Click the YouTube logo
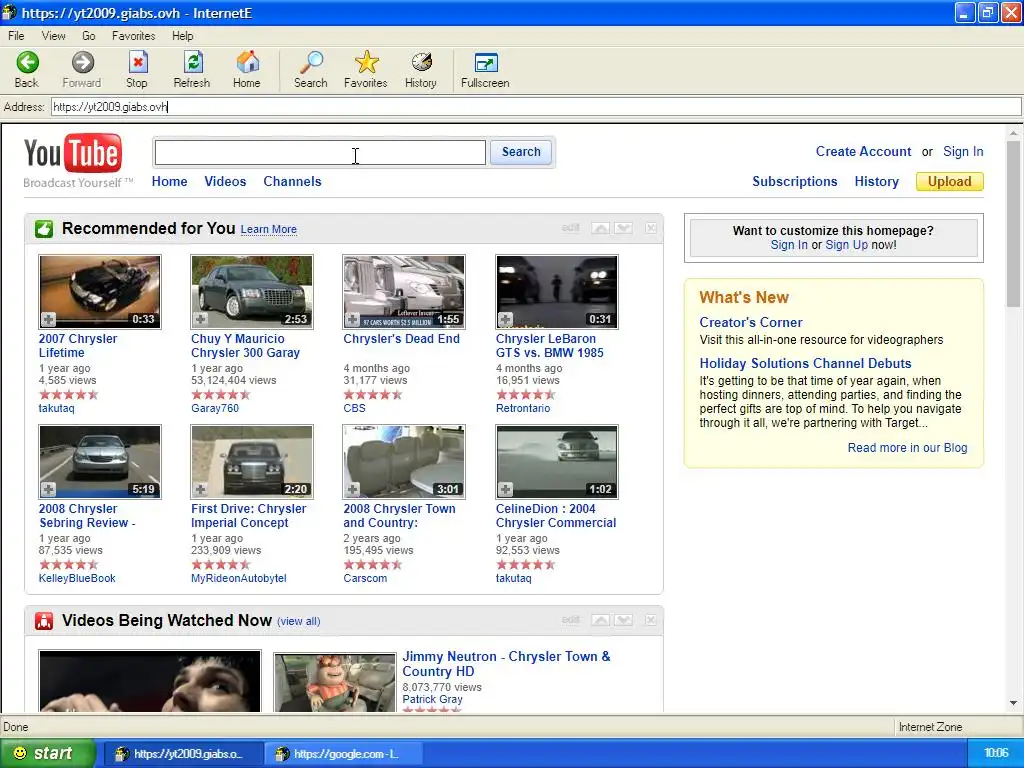Viewport: 1024px width, 768px height. (73, 153)
